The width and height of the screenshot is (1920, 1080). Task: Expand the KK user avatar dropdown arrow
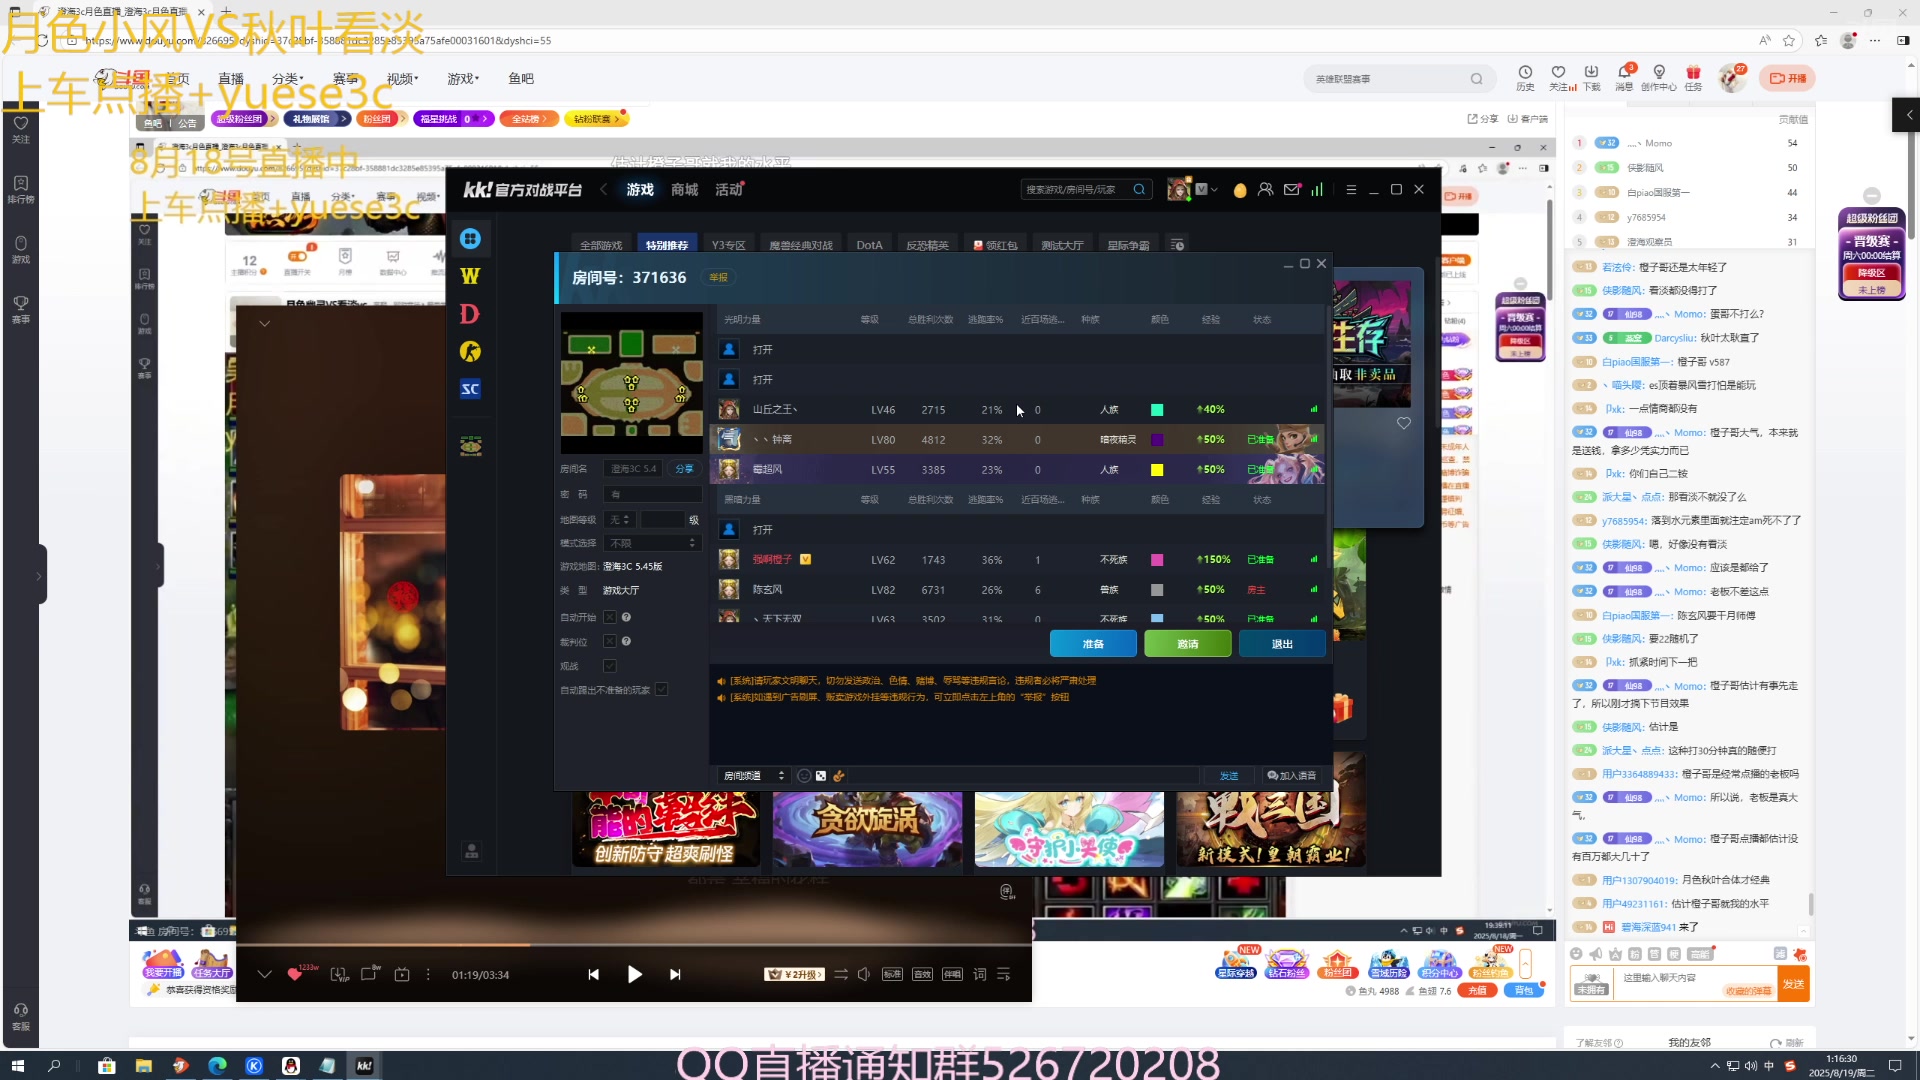pyautogui.click(x=1213, y=190)
